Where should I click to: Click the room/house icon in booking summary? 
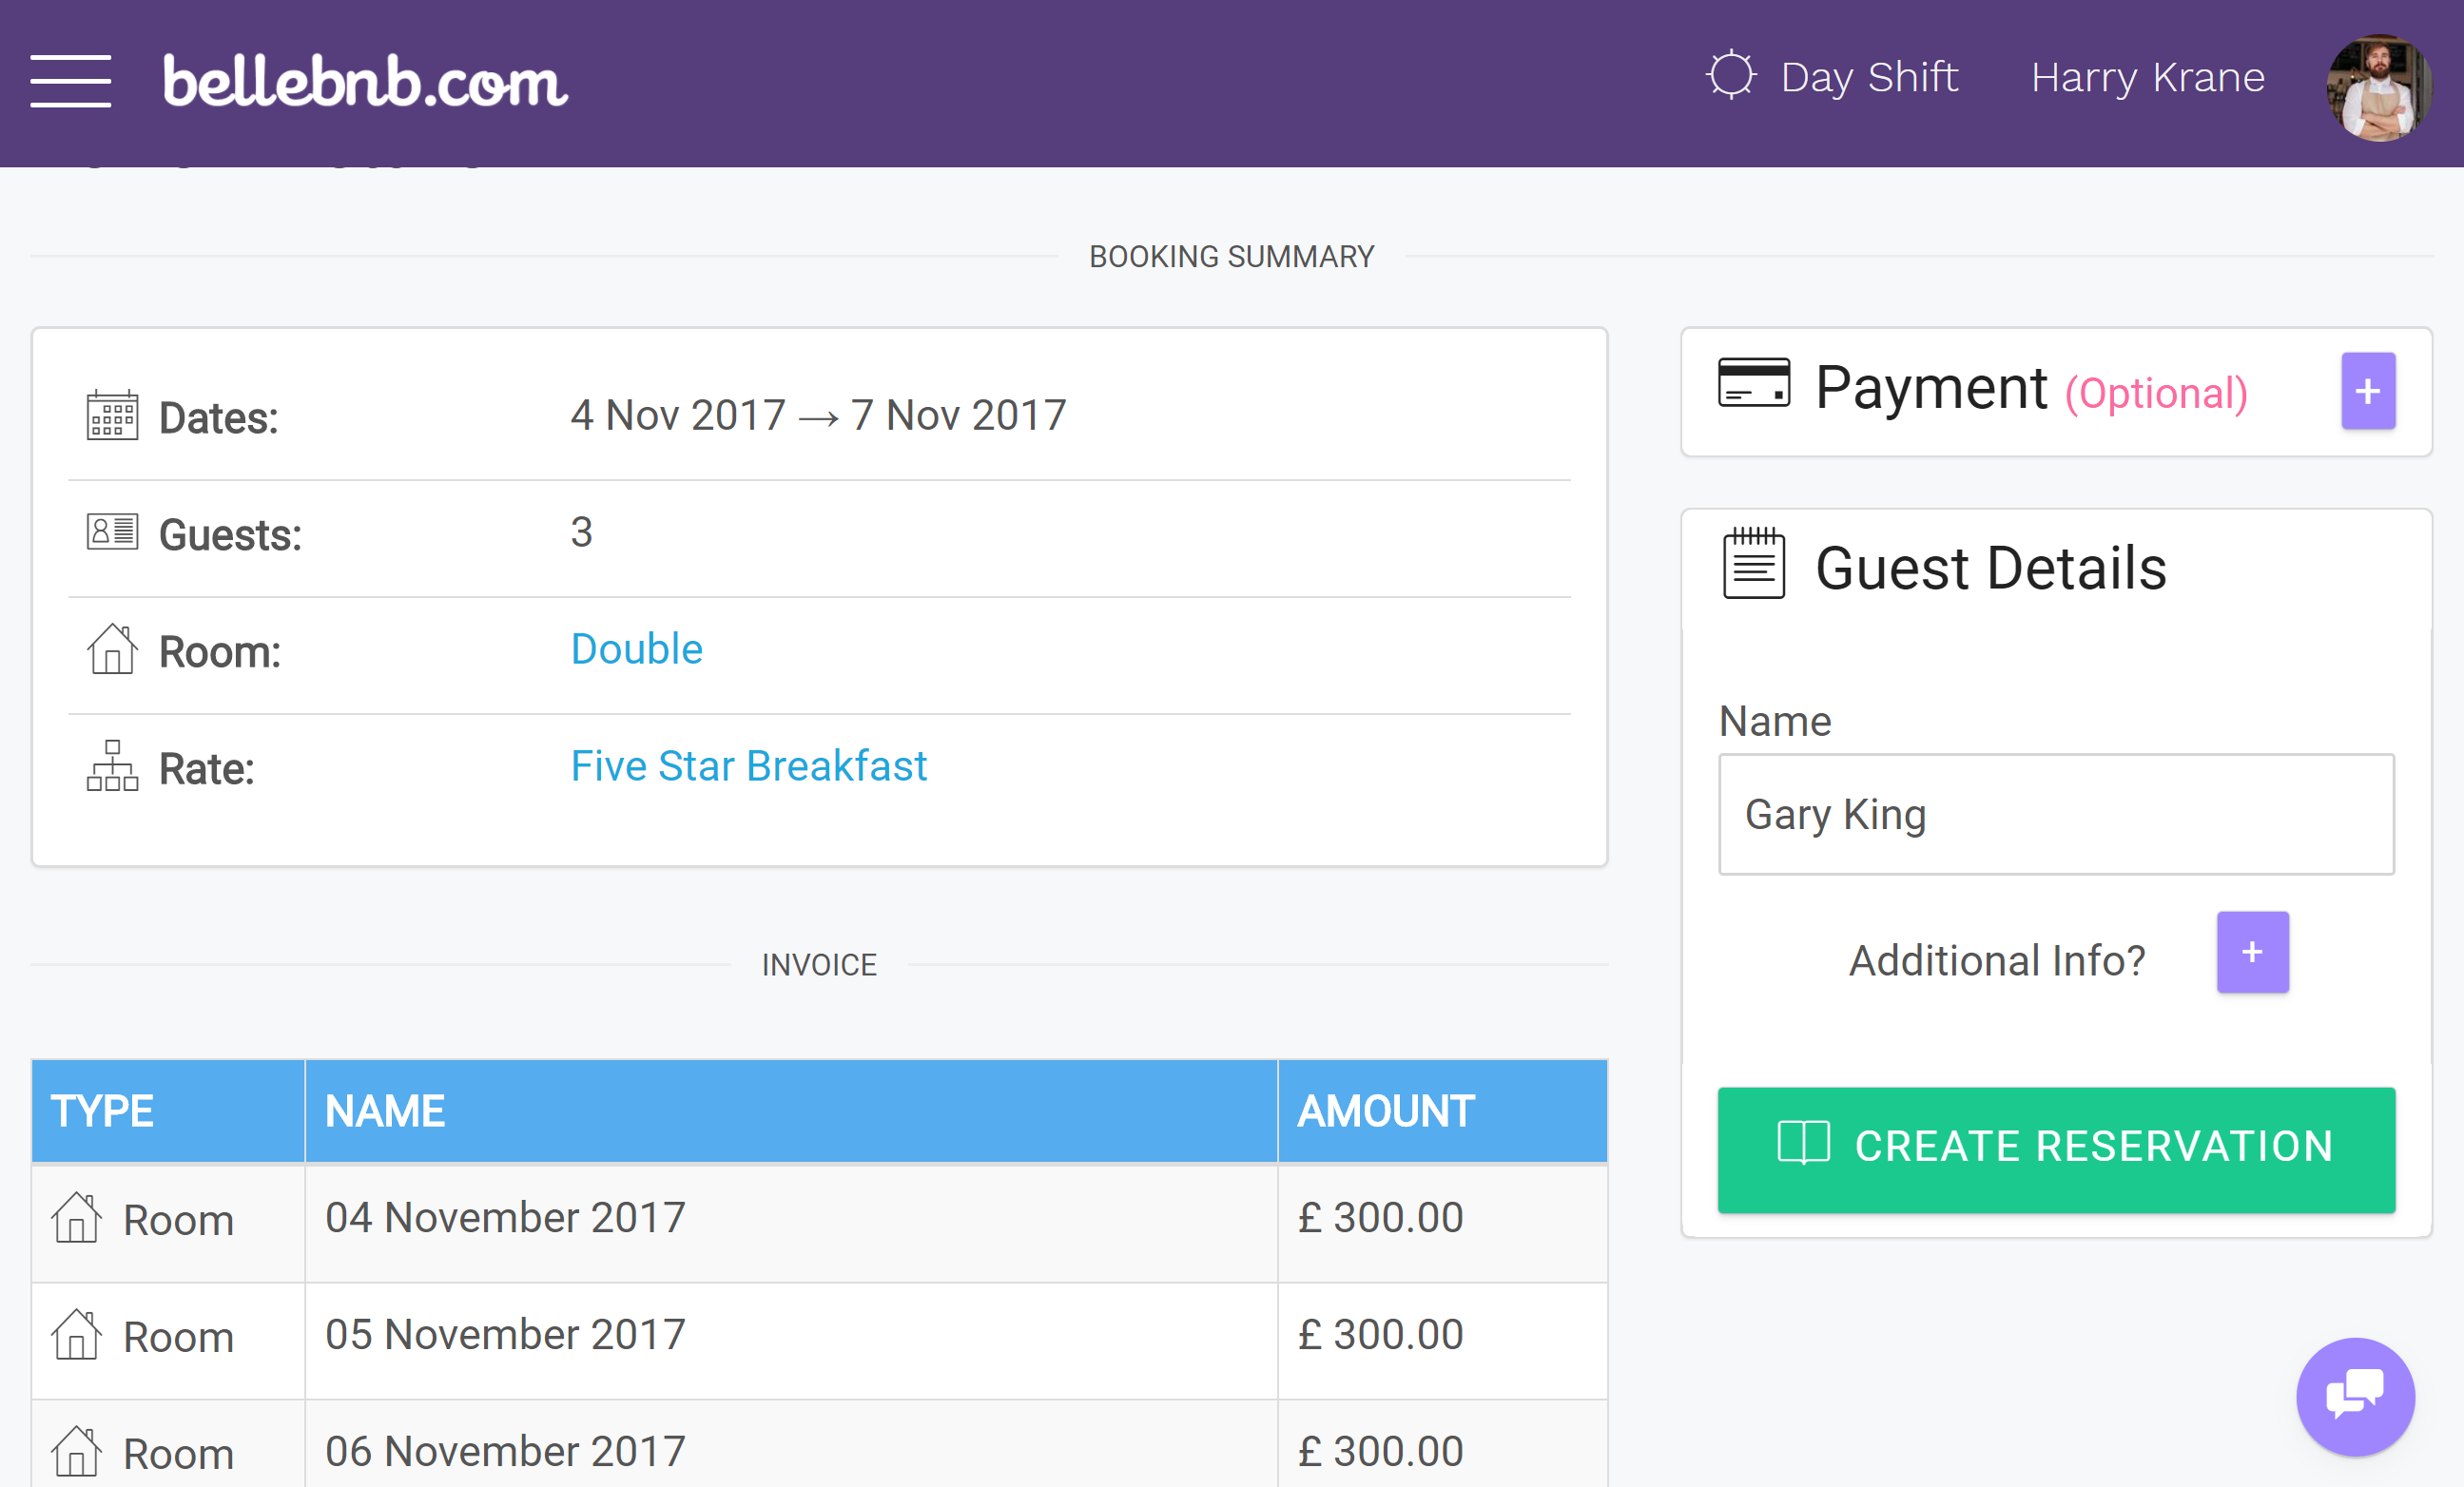click(116, 649)
